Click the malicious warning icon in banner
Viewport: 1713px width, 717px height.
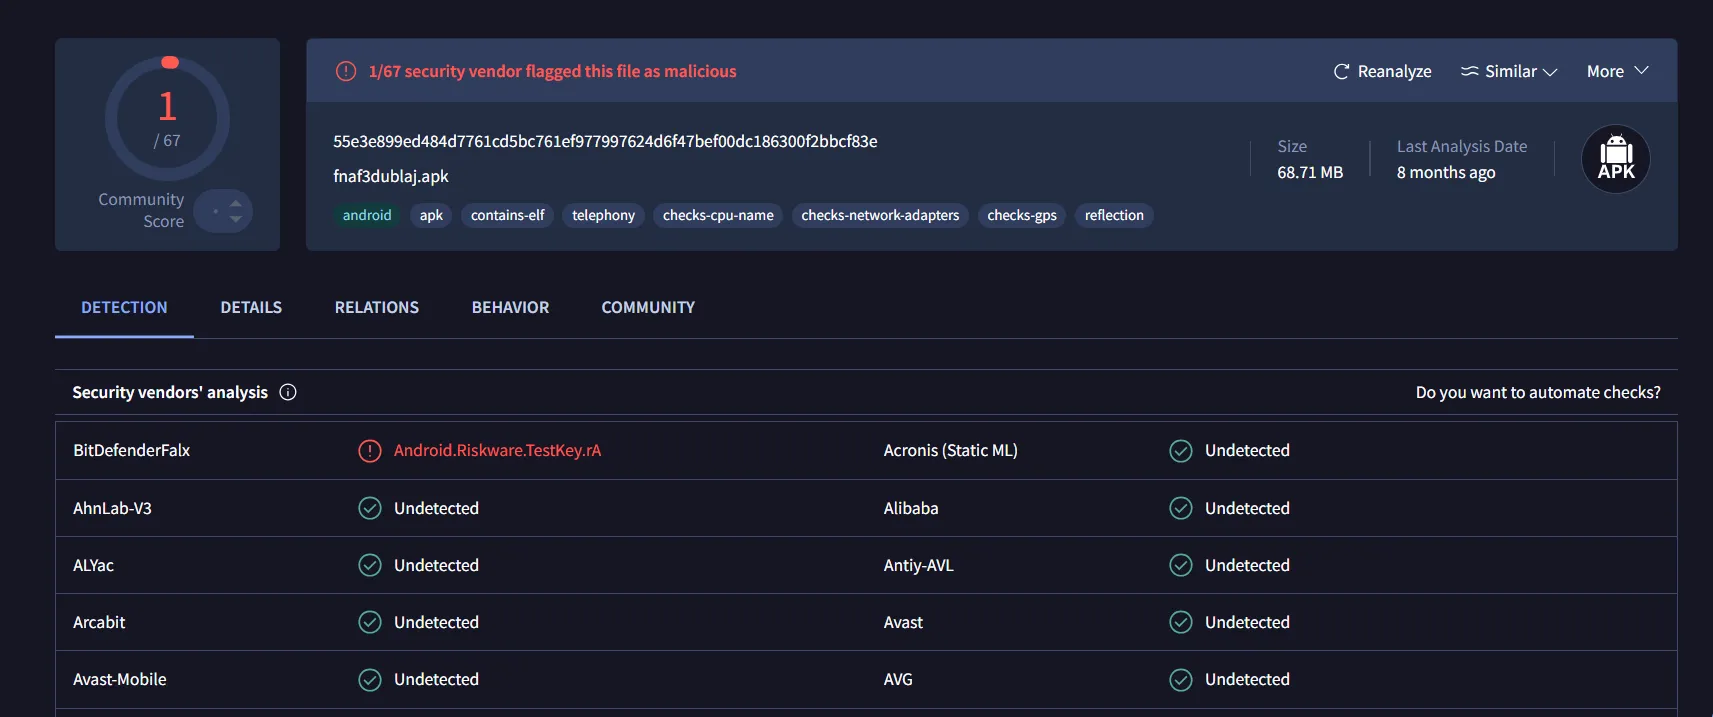(346, 72)
